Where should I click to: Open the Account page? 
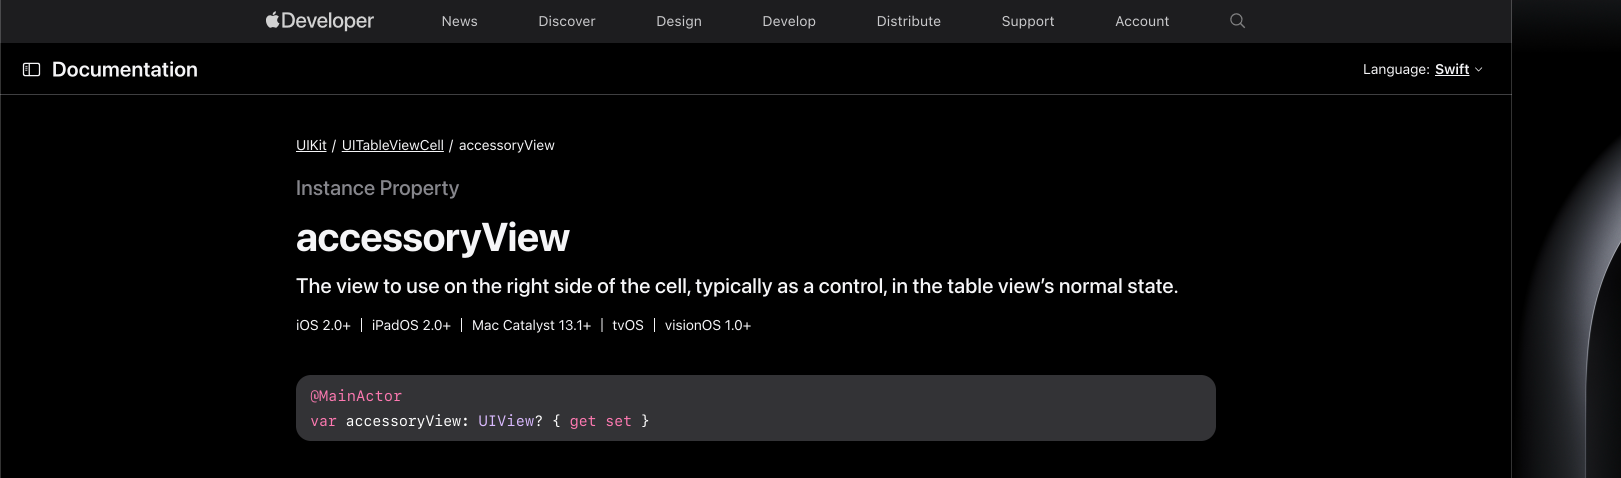coord(1141,21)
